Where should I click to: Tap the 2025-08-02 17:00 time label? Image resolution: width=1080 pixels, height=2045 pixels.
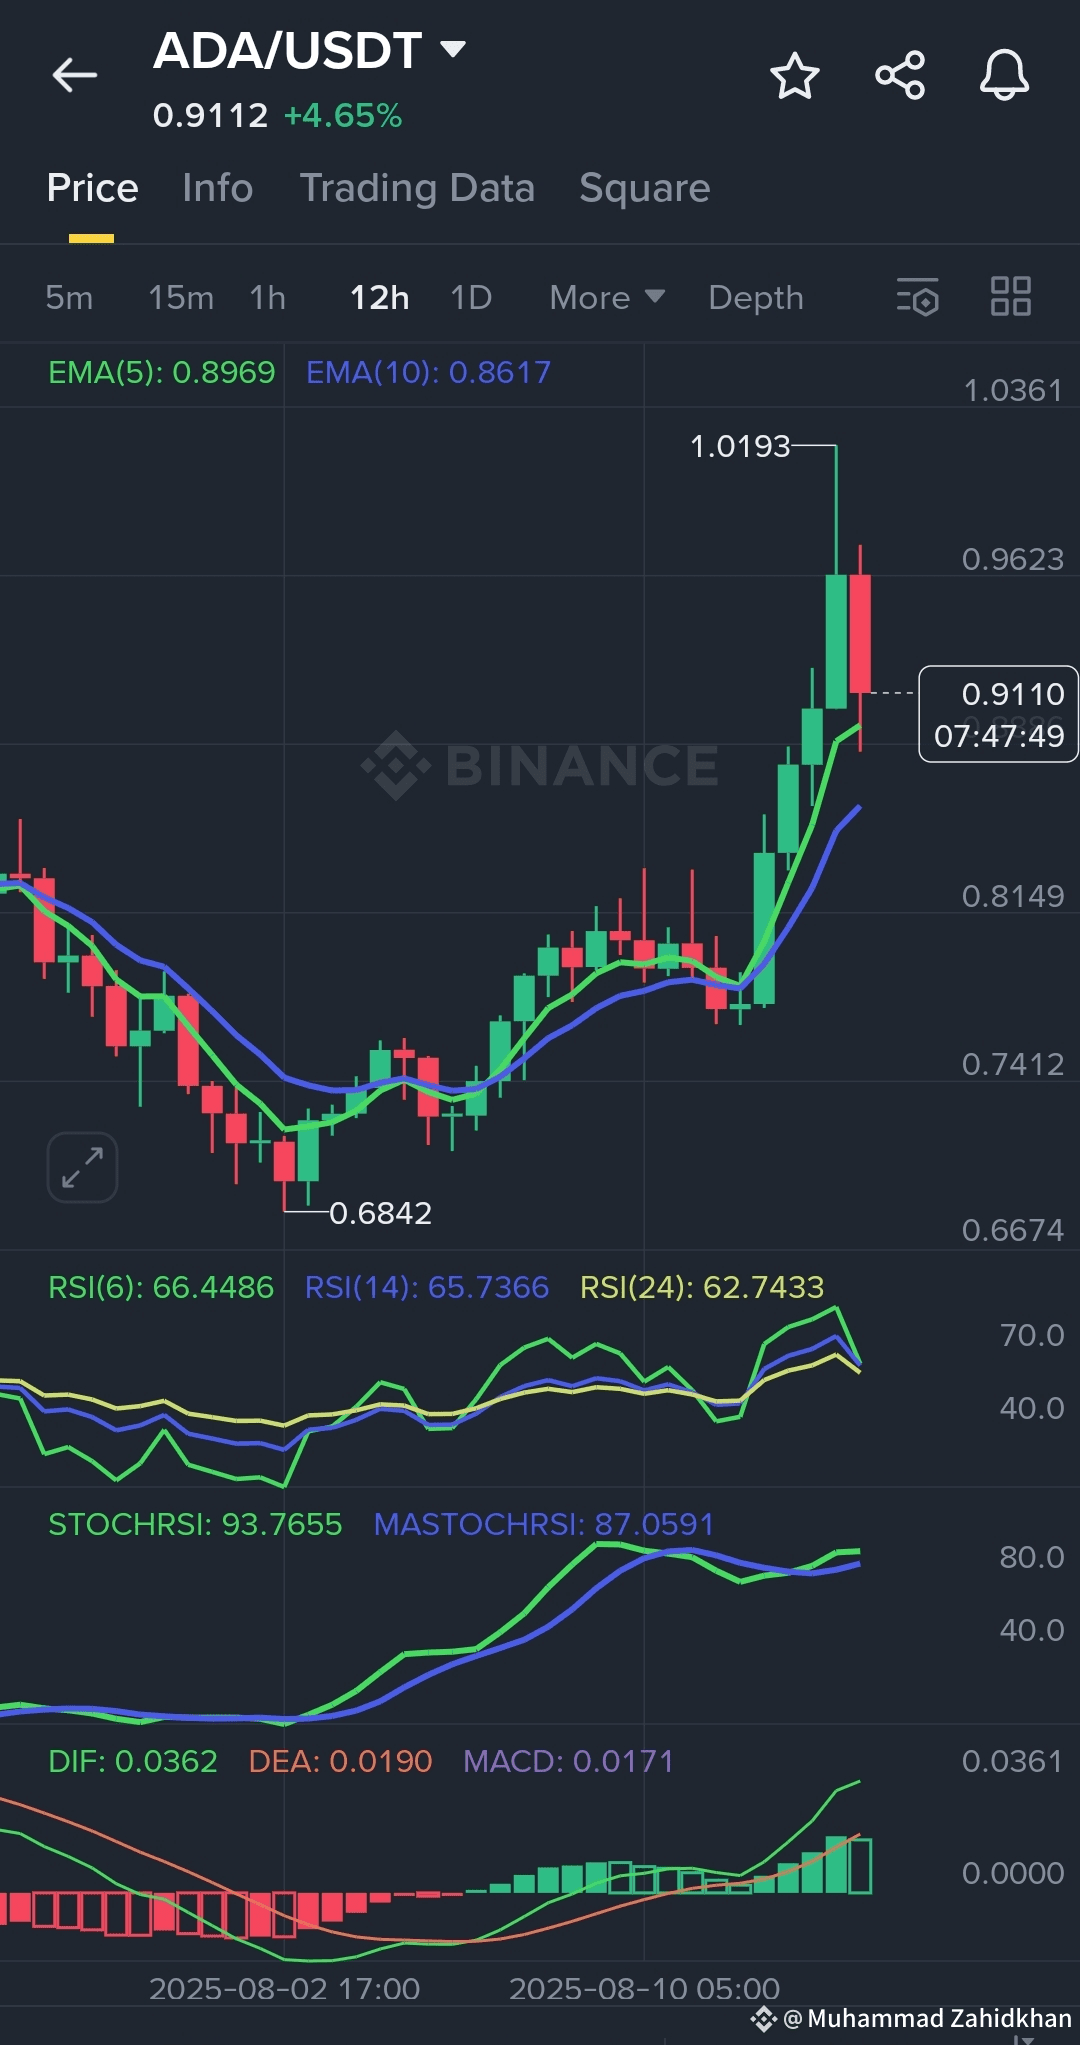point(284,1988)
